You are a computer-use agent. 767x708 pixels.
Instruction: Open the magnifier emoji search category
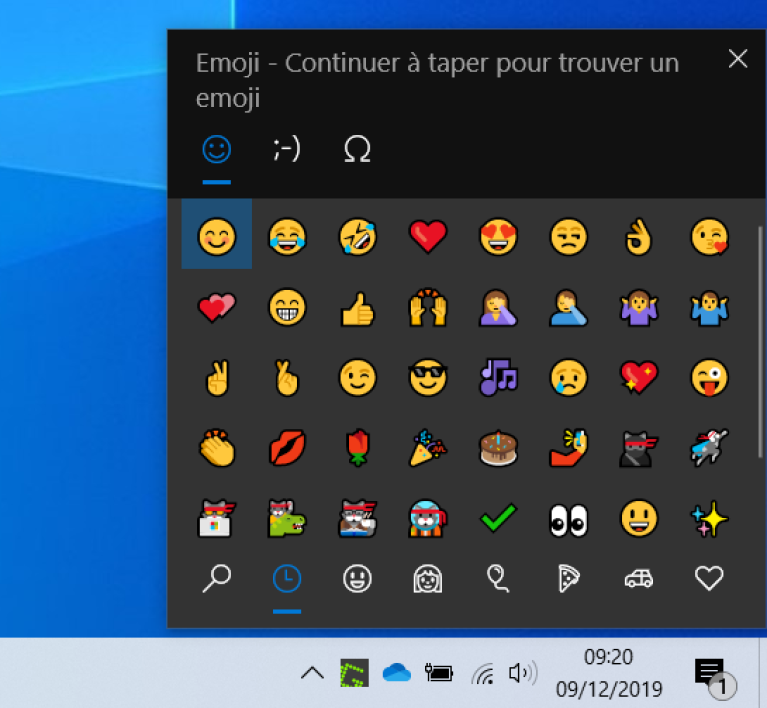click(x=216, y=578)
